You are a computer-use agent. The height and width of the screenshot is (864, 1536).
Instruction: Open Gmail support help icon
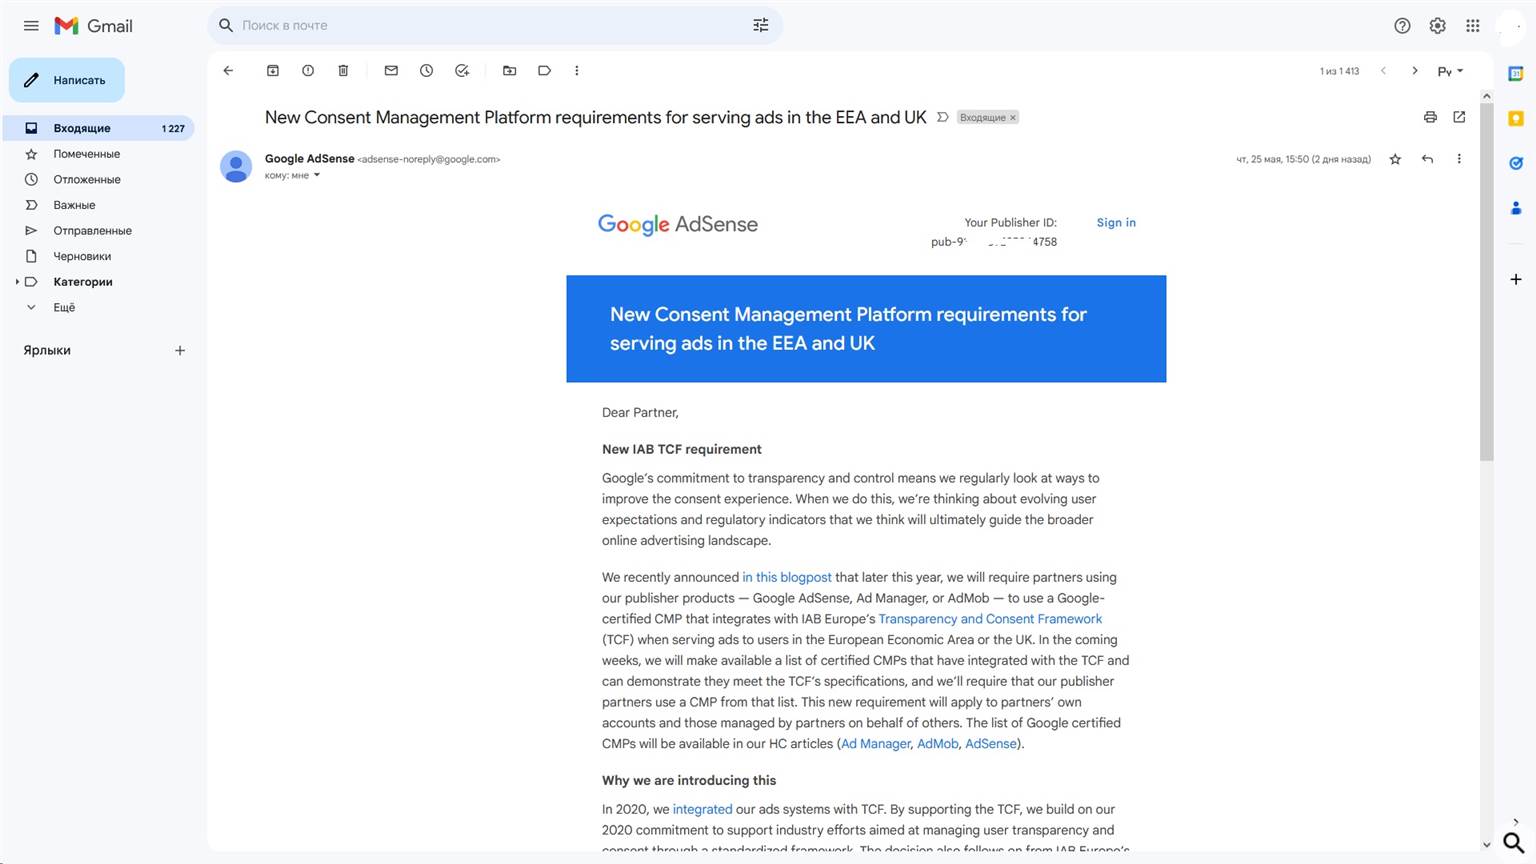[x=1402, y=26]
